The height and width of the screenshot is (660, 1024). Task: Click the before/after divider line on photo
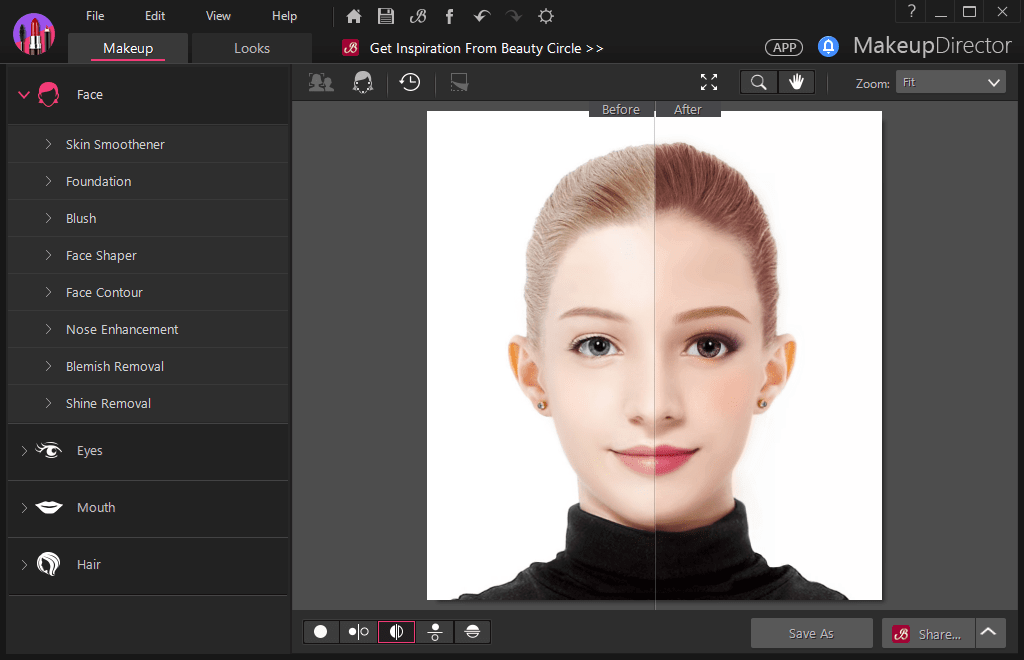tap(655, 350)
